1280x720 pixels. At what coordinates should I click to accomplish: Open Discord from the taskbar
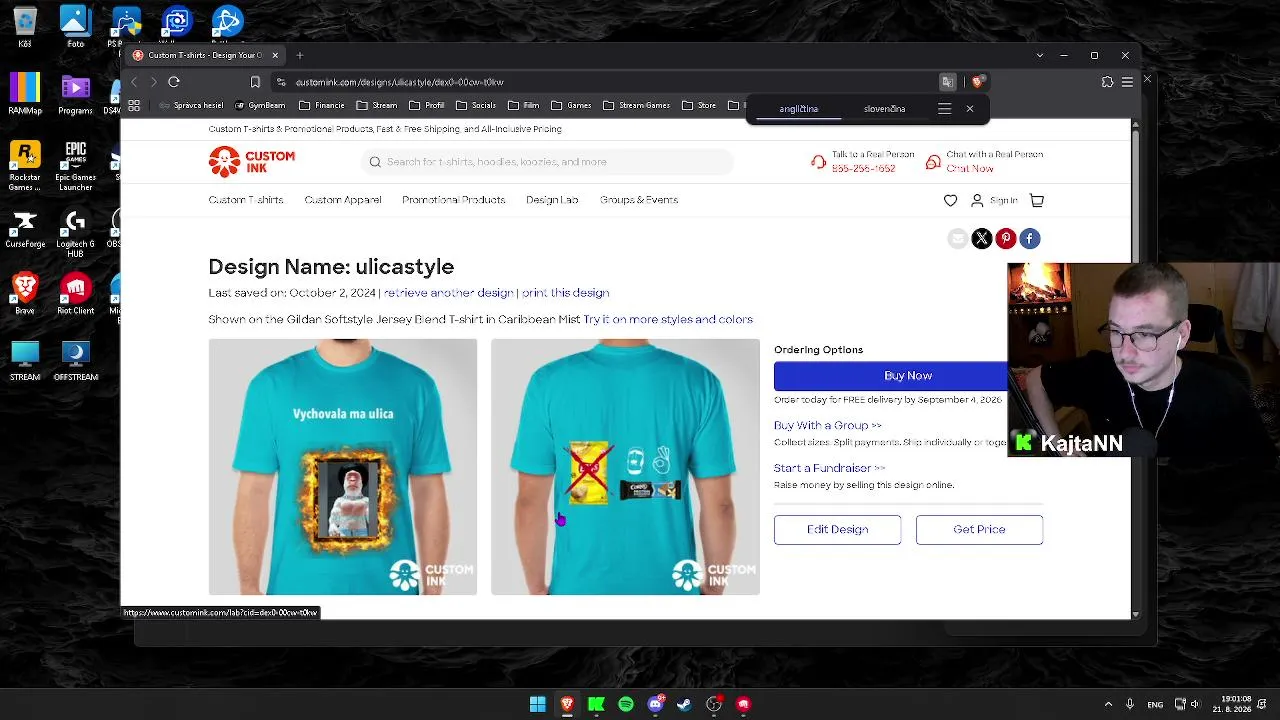655,704
